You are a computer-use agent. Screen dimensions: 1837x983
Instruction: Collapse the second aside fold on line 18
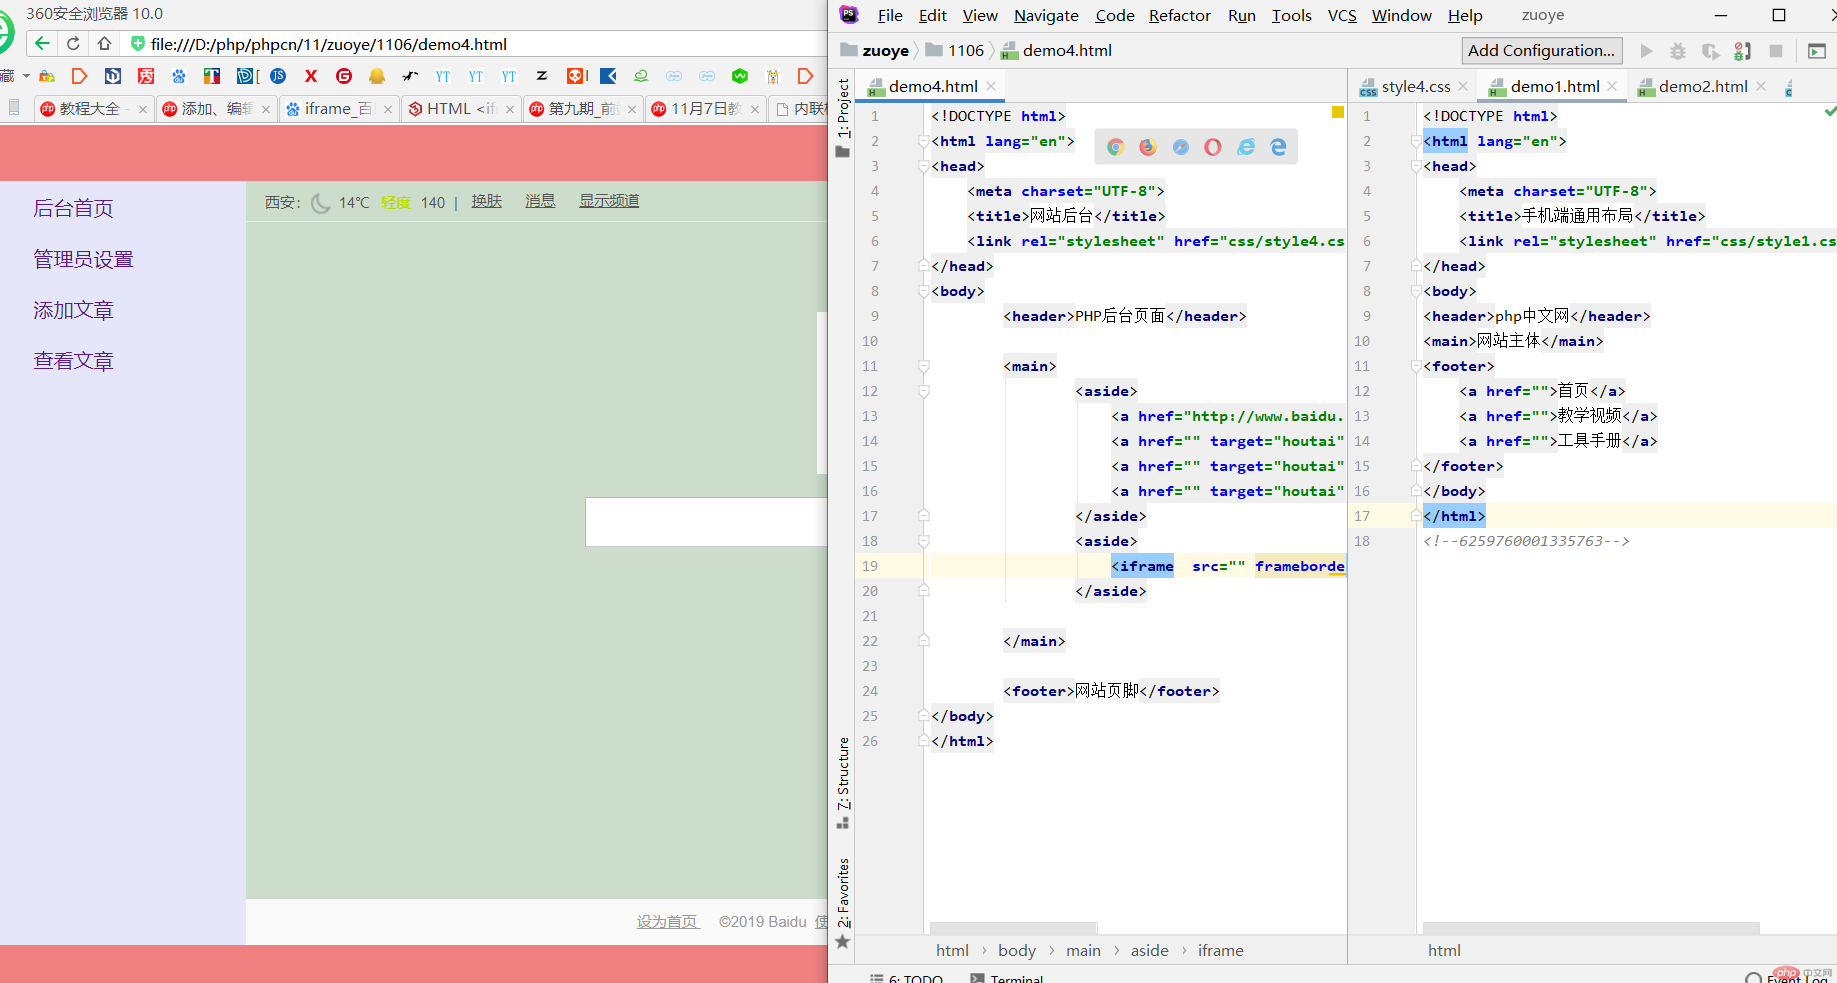[924, 541]
